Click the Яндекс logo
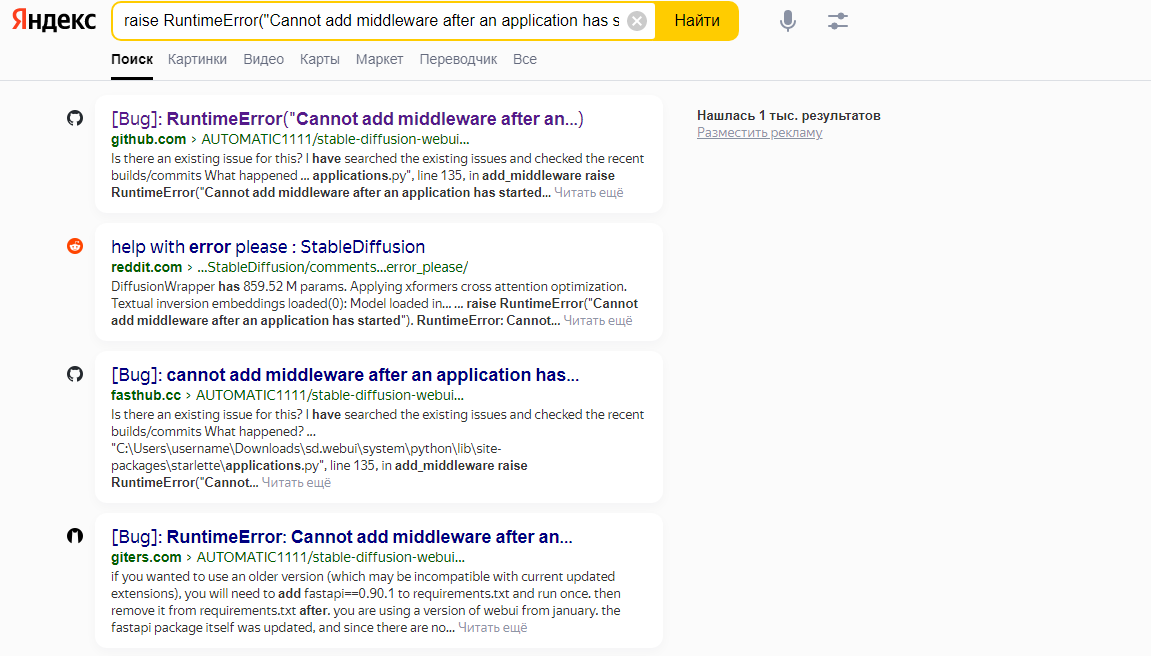 click(54, 21)
